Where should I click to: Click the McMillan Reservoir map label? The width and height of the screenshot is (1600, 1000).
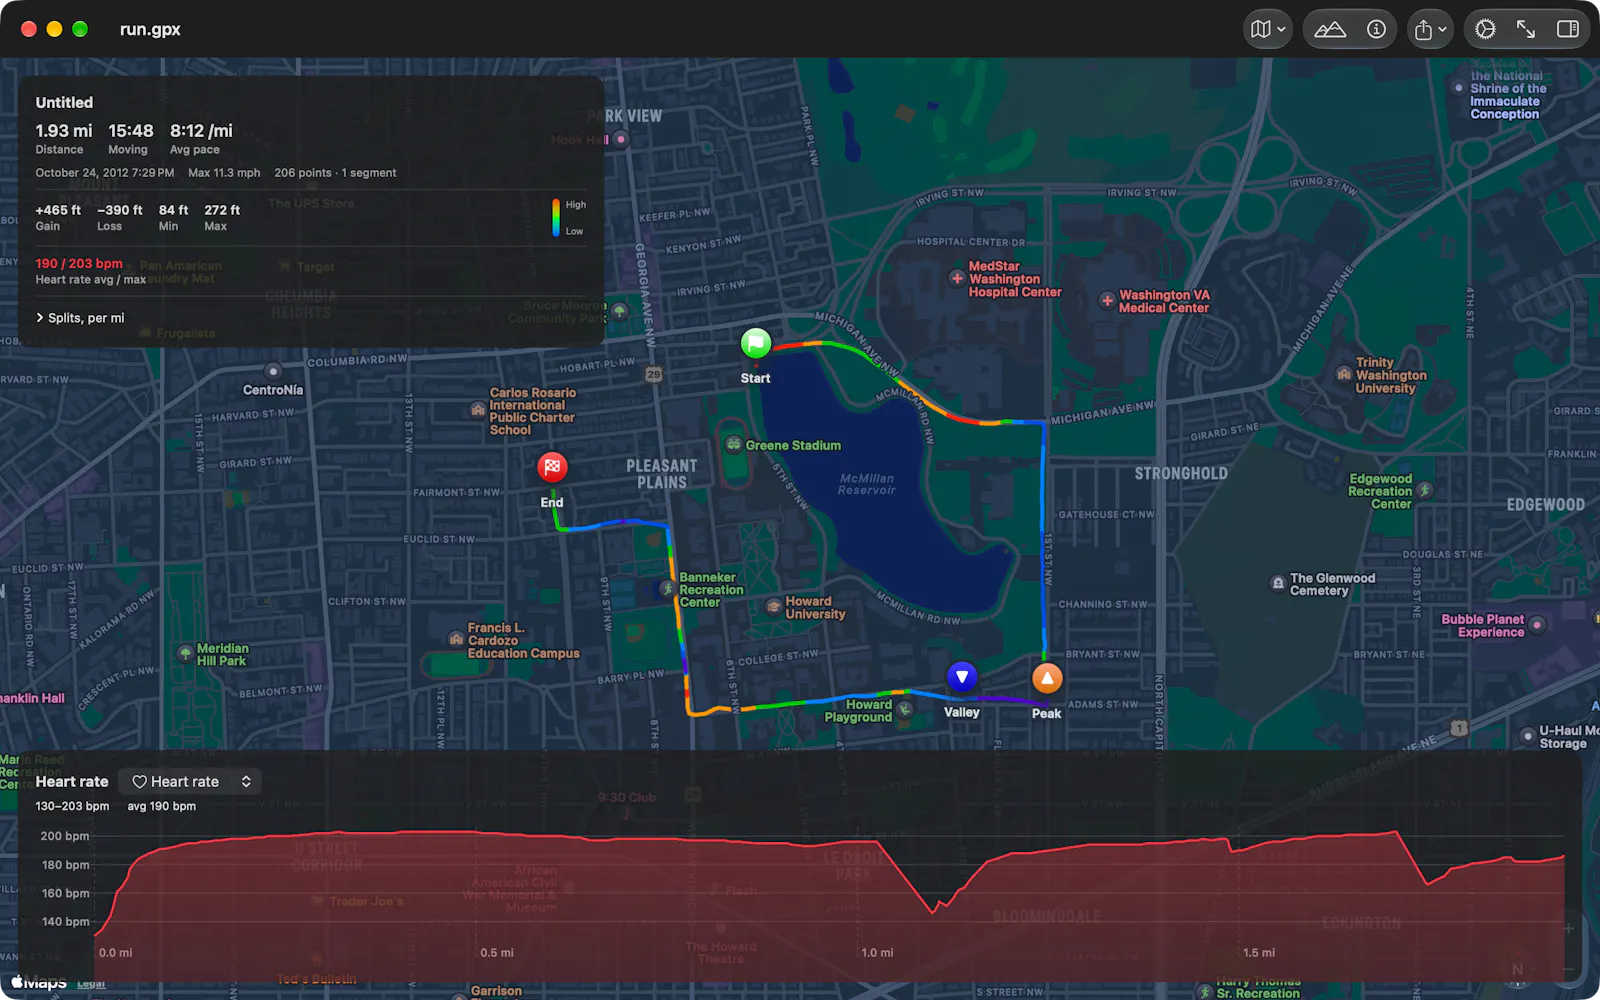click(867, 484)
